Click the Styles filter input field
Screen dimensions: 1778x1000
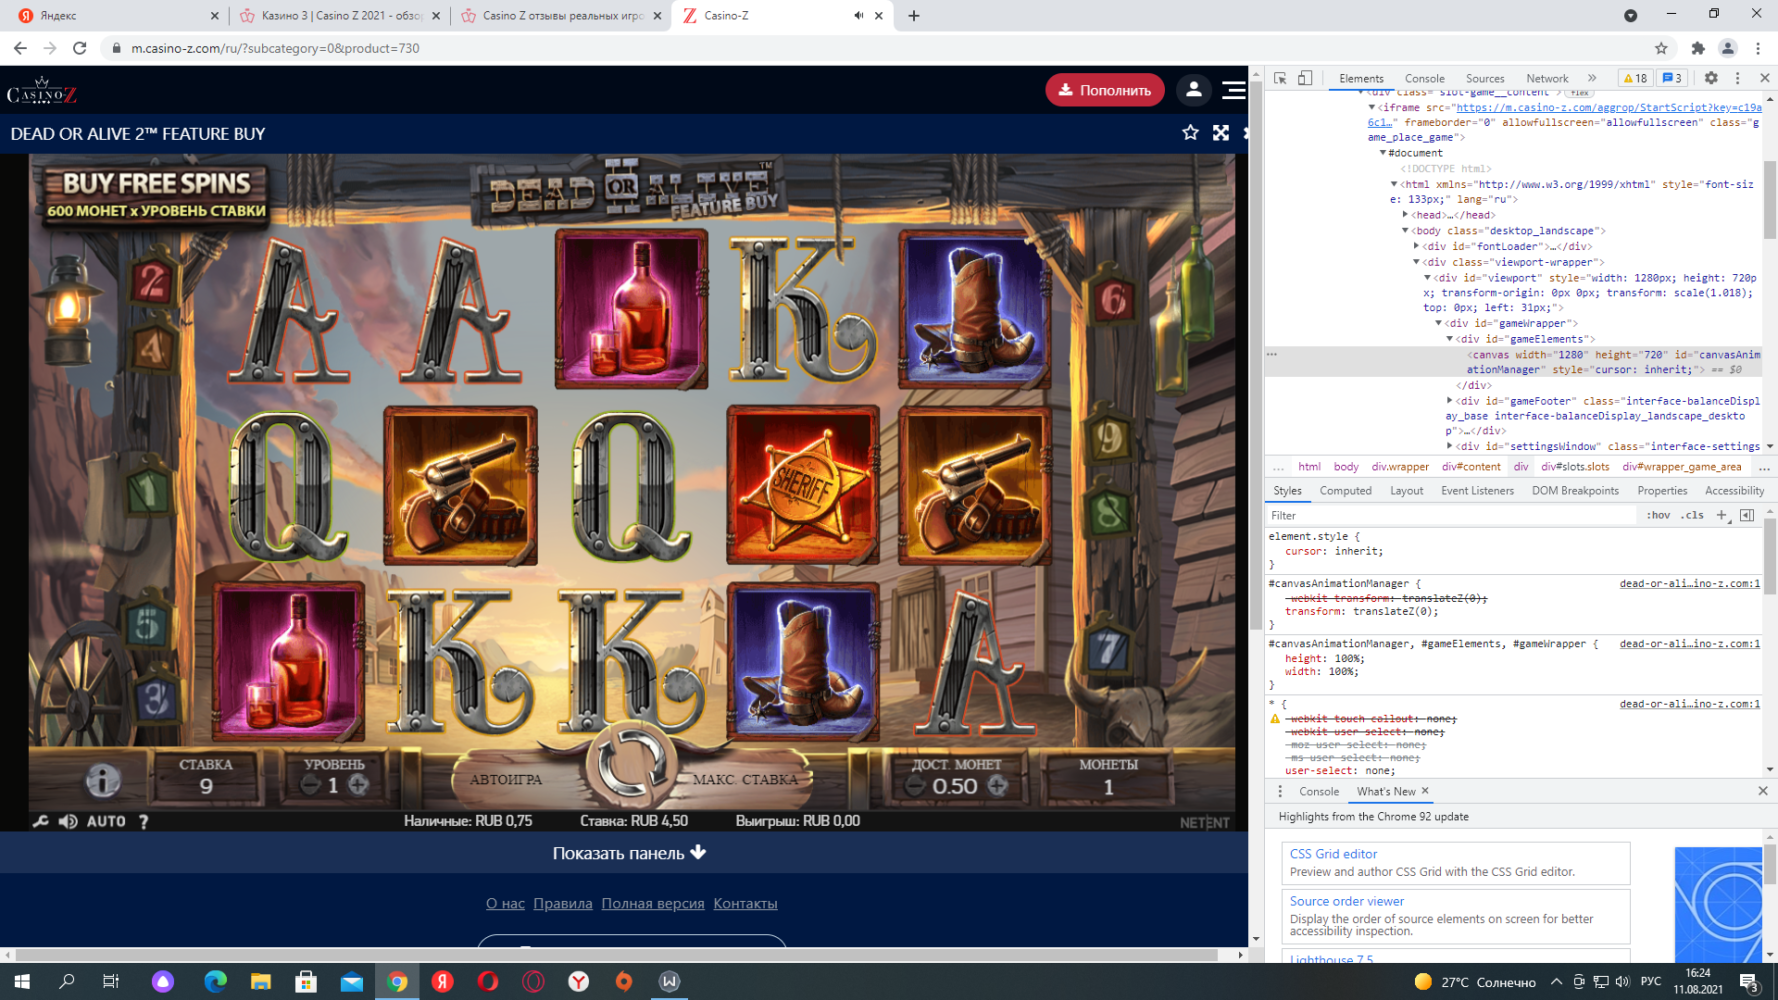click(x=1452, y=515)
